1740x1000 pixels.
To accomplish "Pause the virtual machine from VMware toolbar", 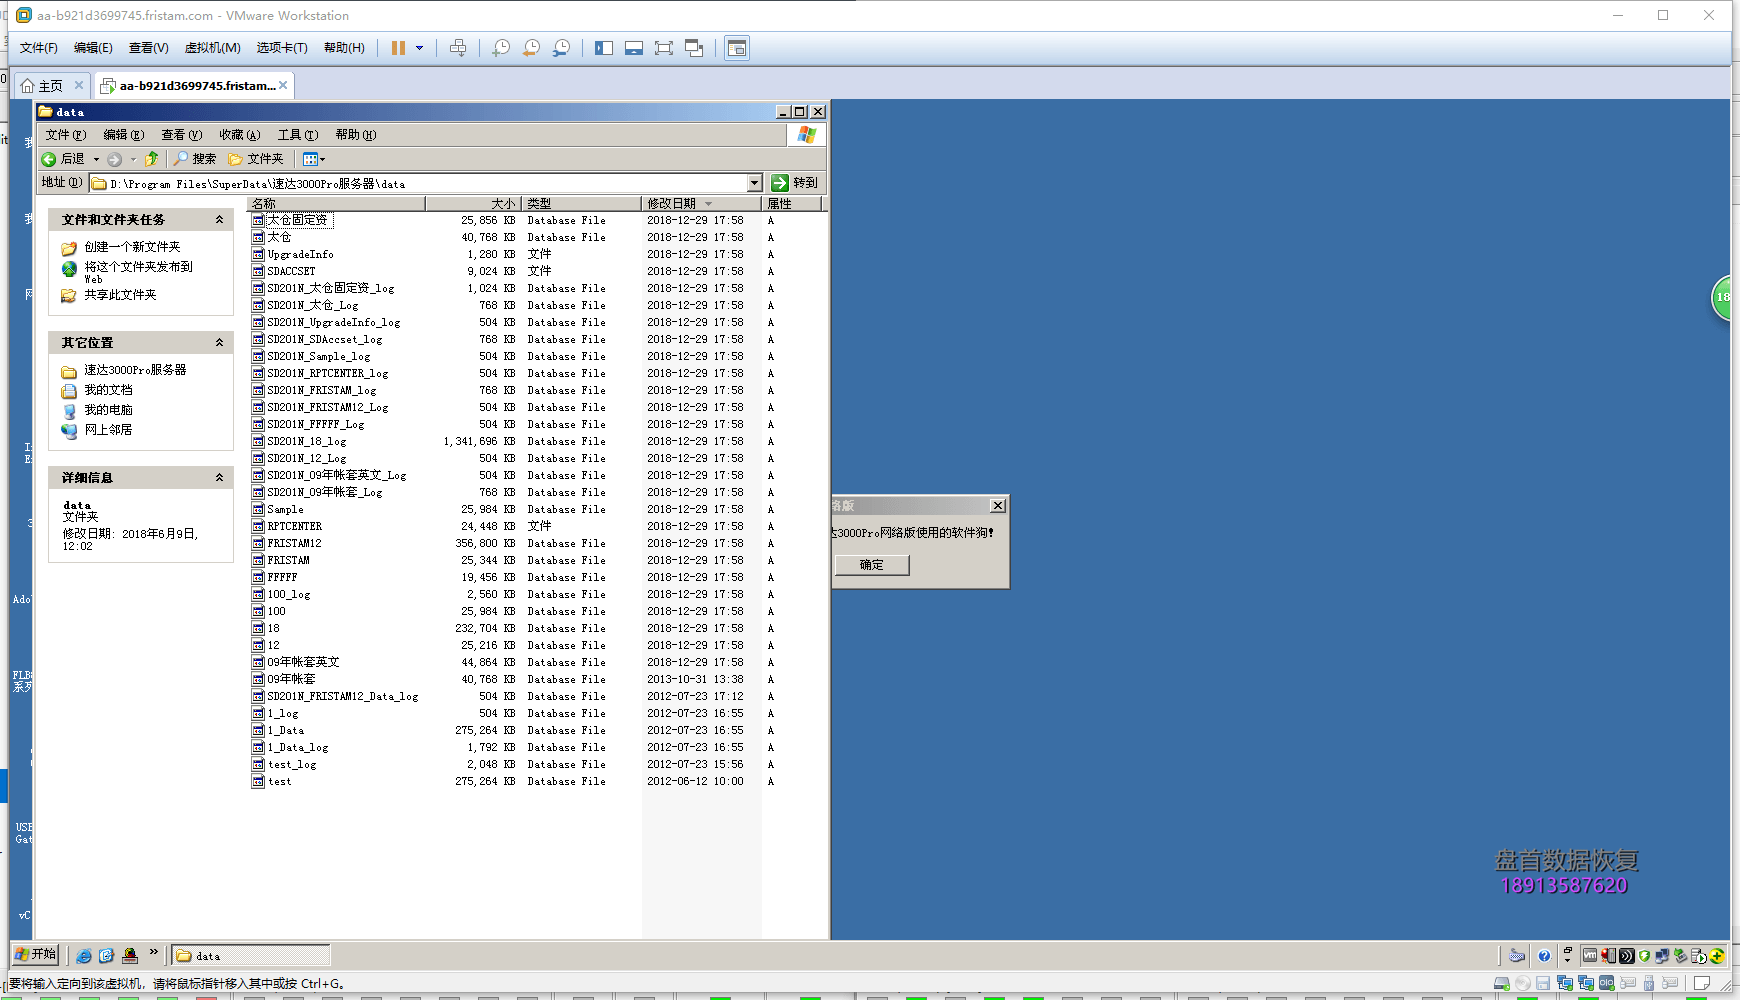I will pos(398,48).
